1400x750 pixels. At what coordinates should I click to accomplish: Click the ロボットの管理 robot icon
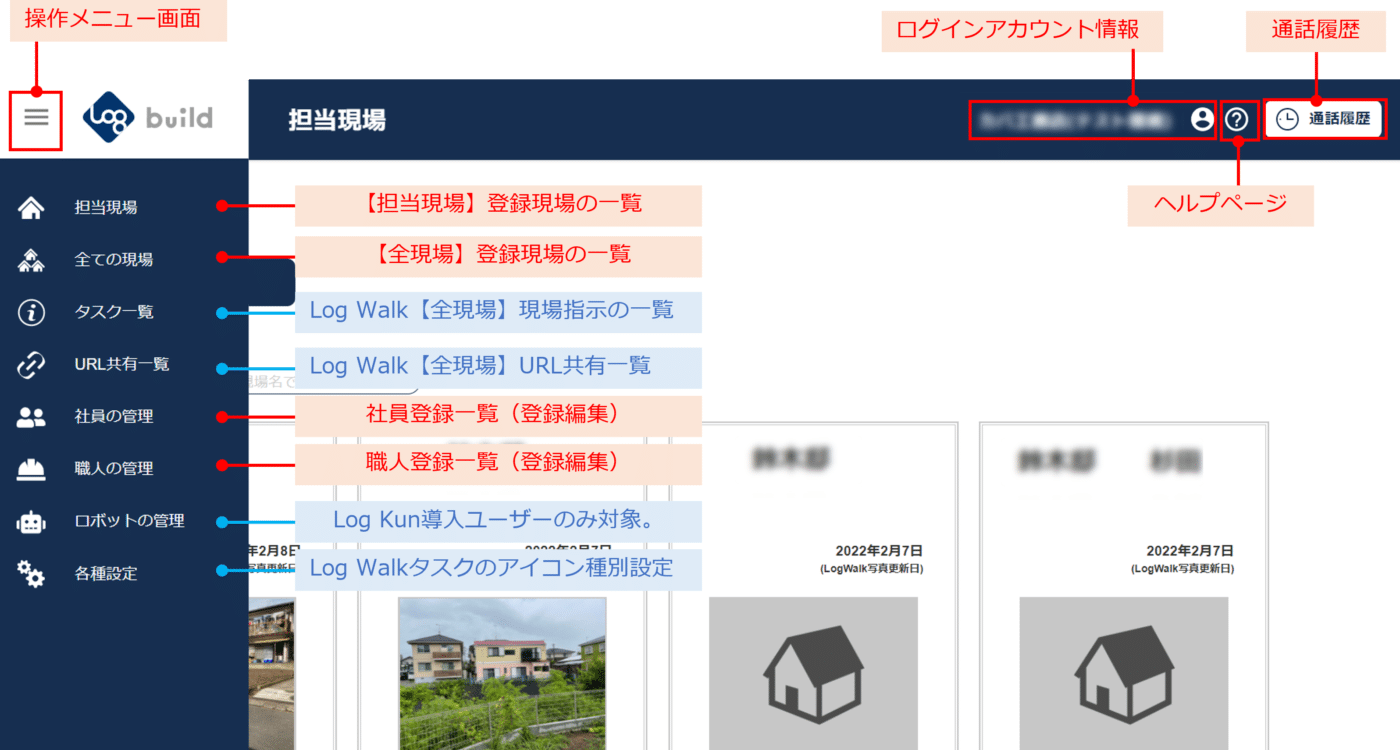click(x=31, y=521)
